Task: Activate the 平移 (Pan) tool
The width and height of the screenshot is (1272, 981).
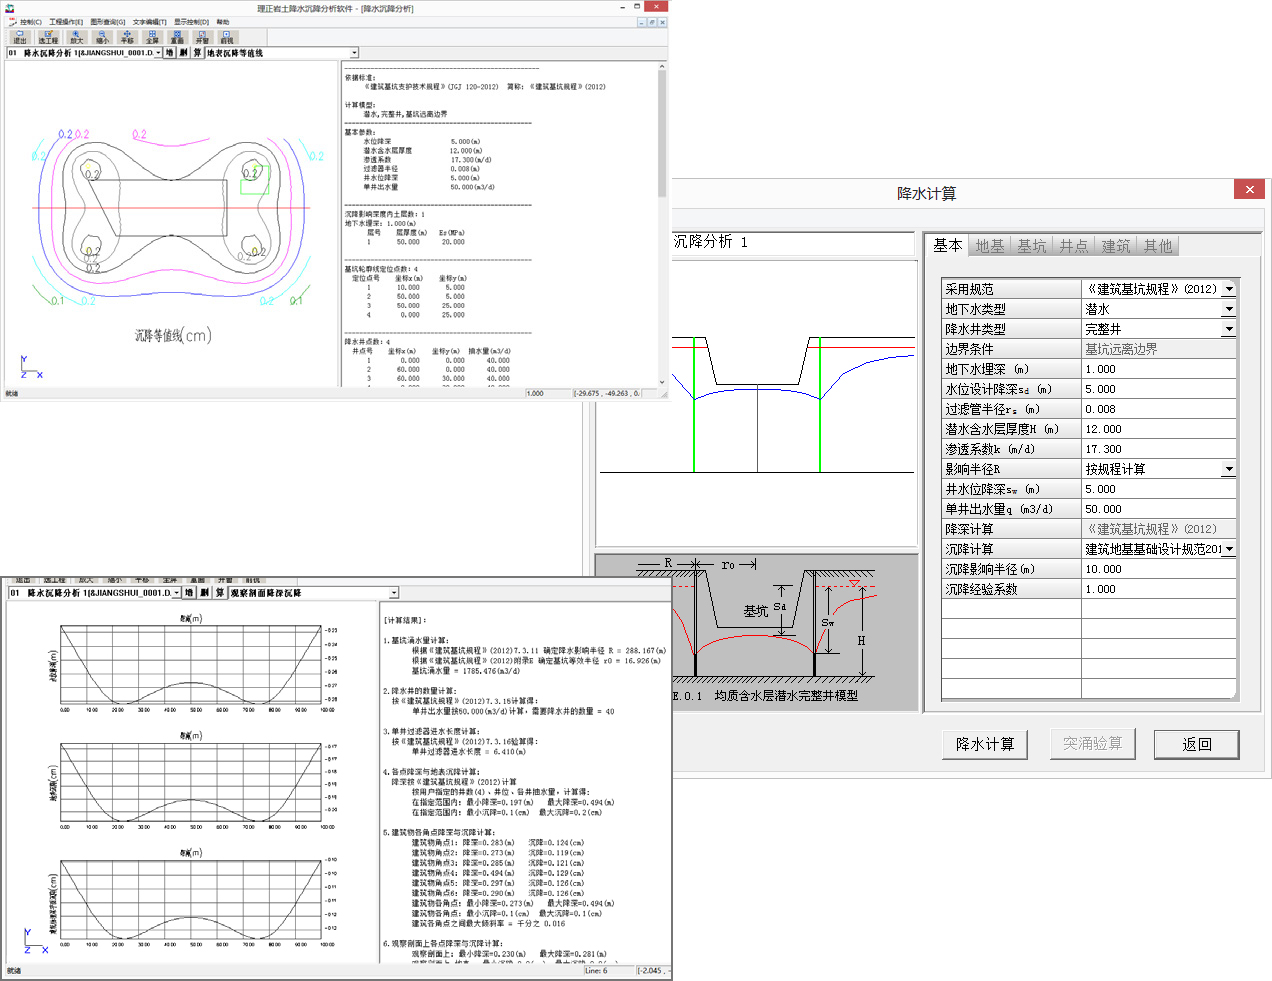Action: point(127,37)
